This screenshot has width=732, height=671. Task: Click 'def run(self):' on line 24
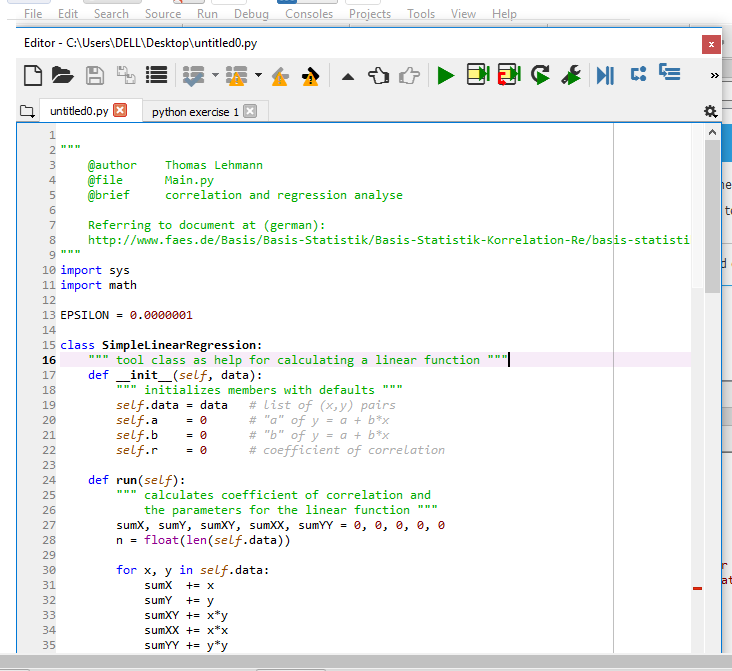(x=136, y=480)
